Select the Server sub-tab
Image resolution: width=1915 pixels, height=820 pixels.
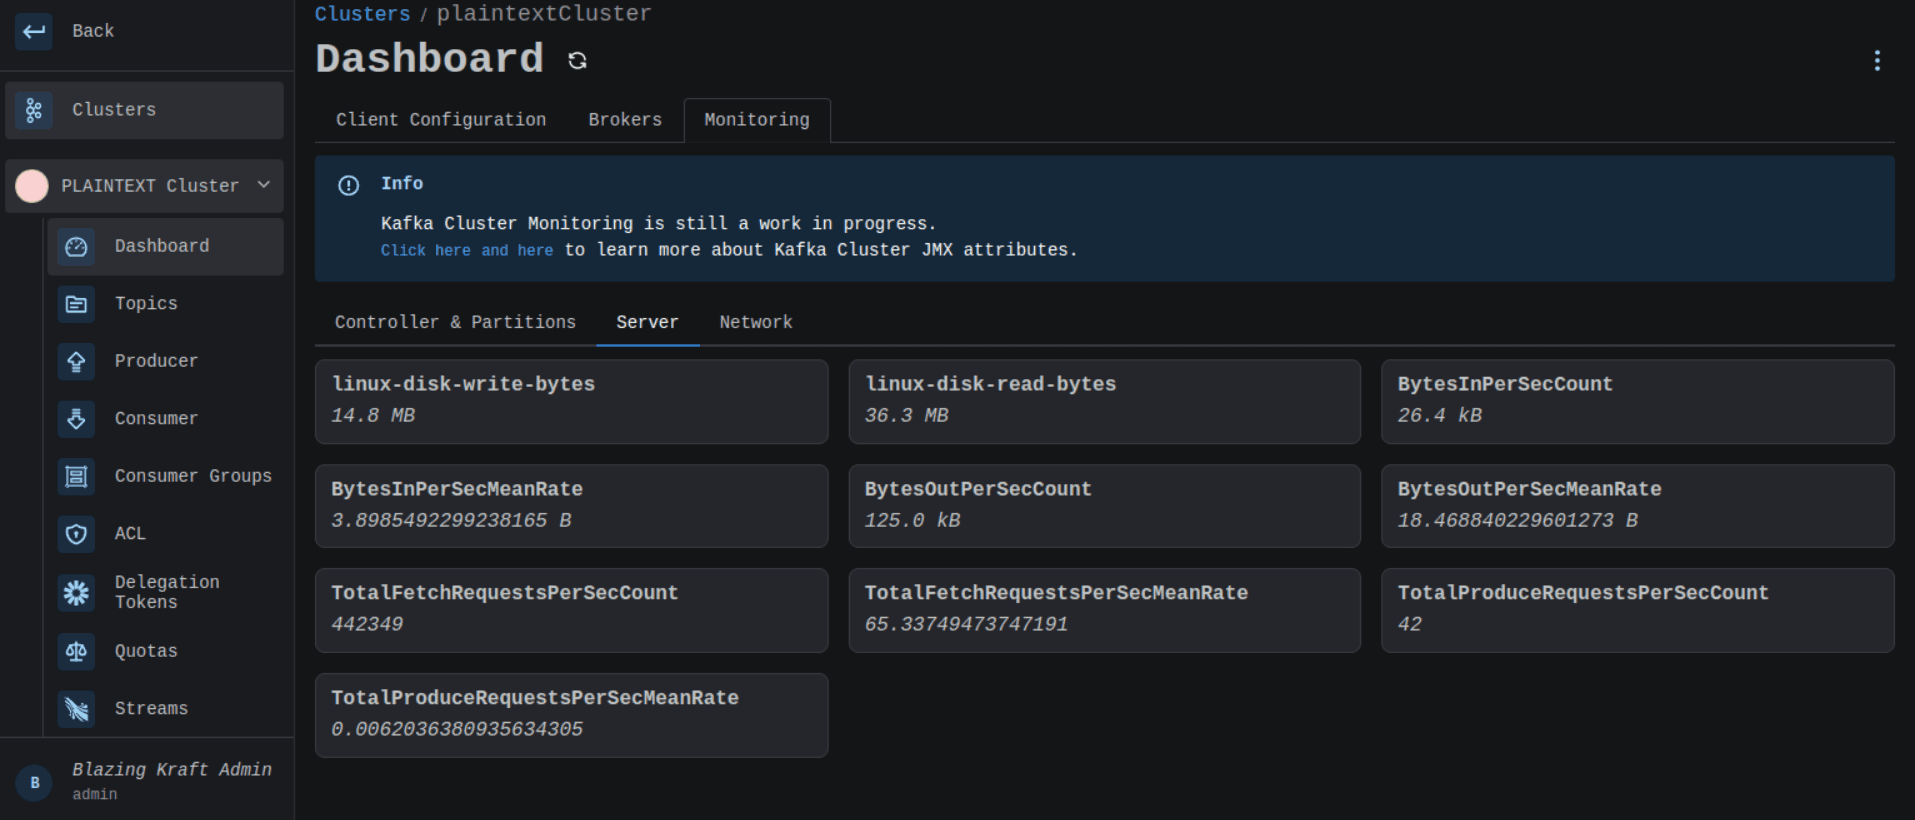click(x=647, y=322)
